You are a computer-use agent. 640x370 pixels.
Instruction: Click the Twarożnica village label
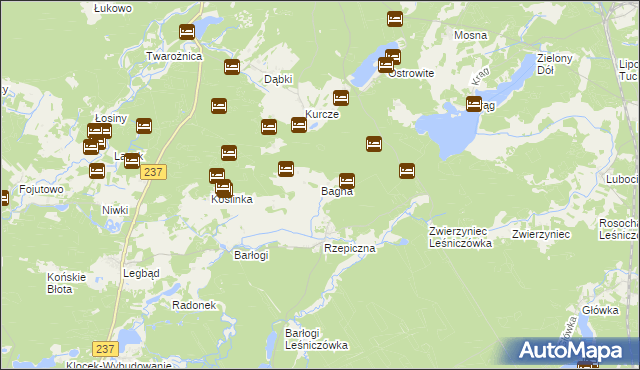point(174,56)
